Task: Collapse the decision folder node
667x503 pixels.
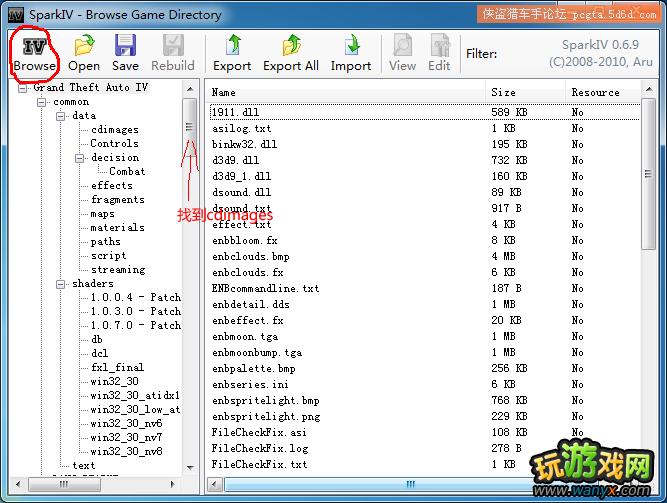Action: pos(79,158)
